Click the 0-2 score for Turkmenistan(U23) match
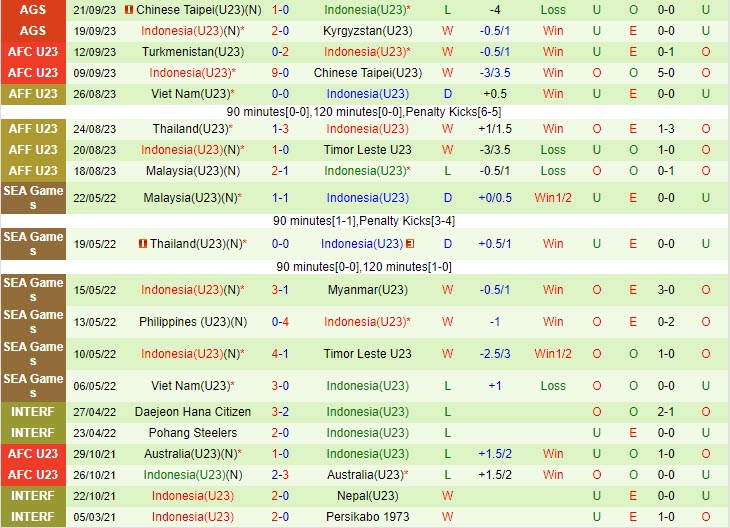The image size is (730, 528). [280, 52]
